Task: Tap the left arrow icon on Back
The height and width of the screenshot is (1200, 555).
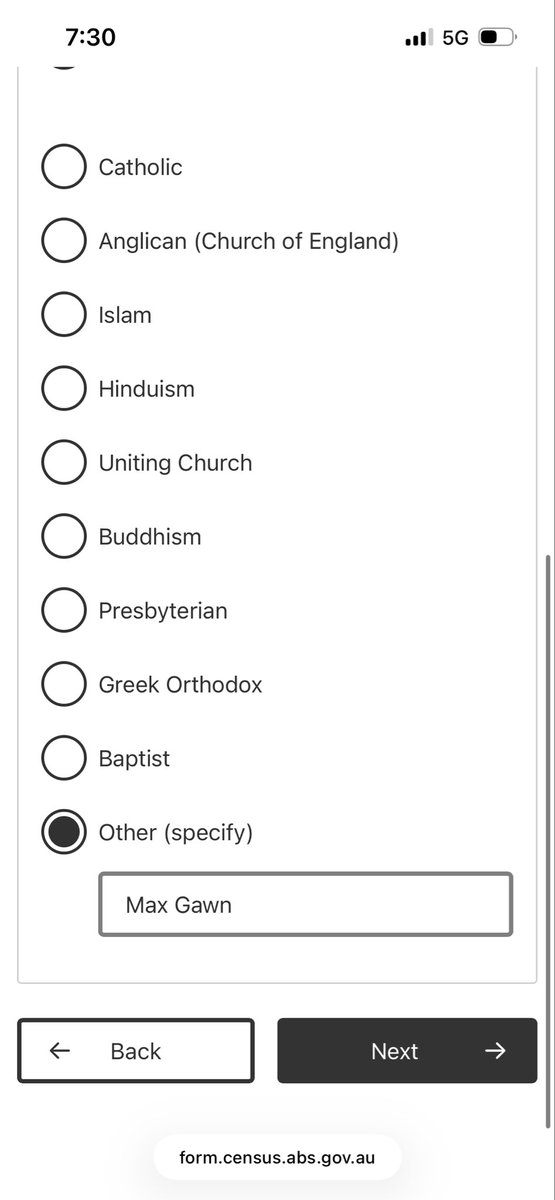Action: click(60, 1051)
